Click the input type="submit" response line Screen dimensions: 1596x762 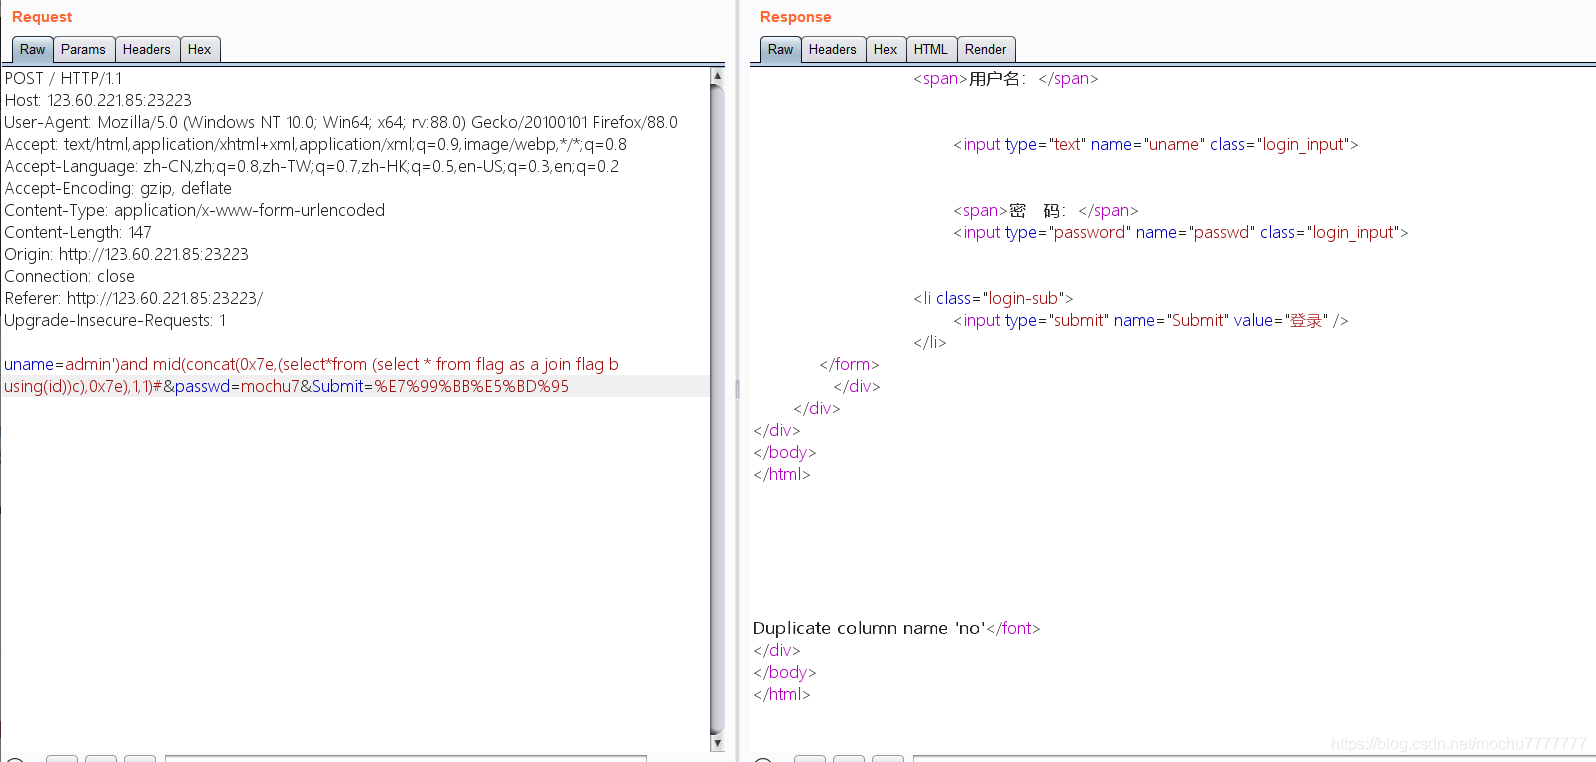1151,320
